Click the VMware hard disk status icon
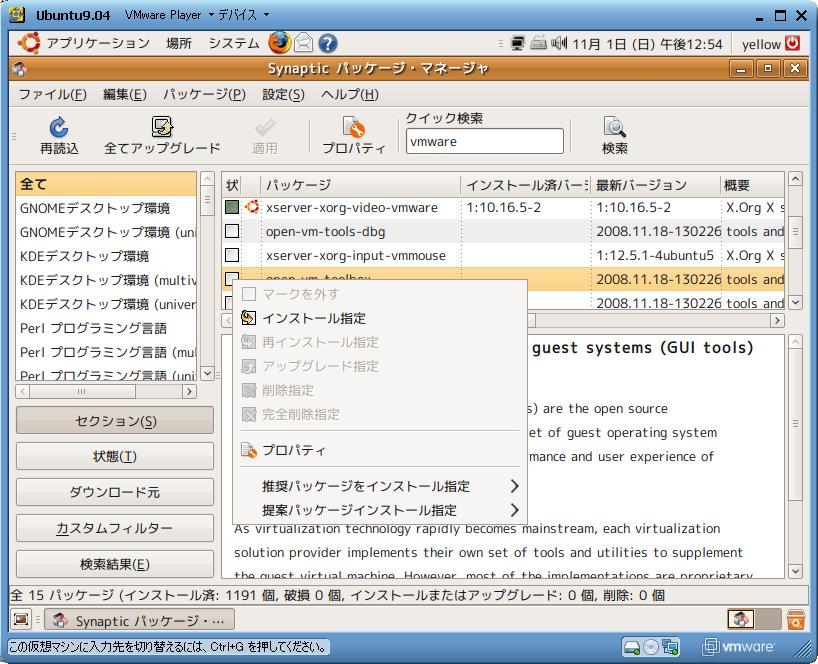This screenshot has width=818, height=664. point(631,647)
